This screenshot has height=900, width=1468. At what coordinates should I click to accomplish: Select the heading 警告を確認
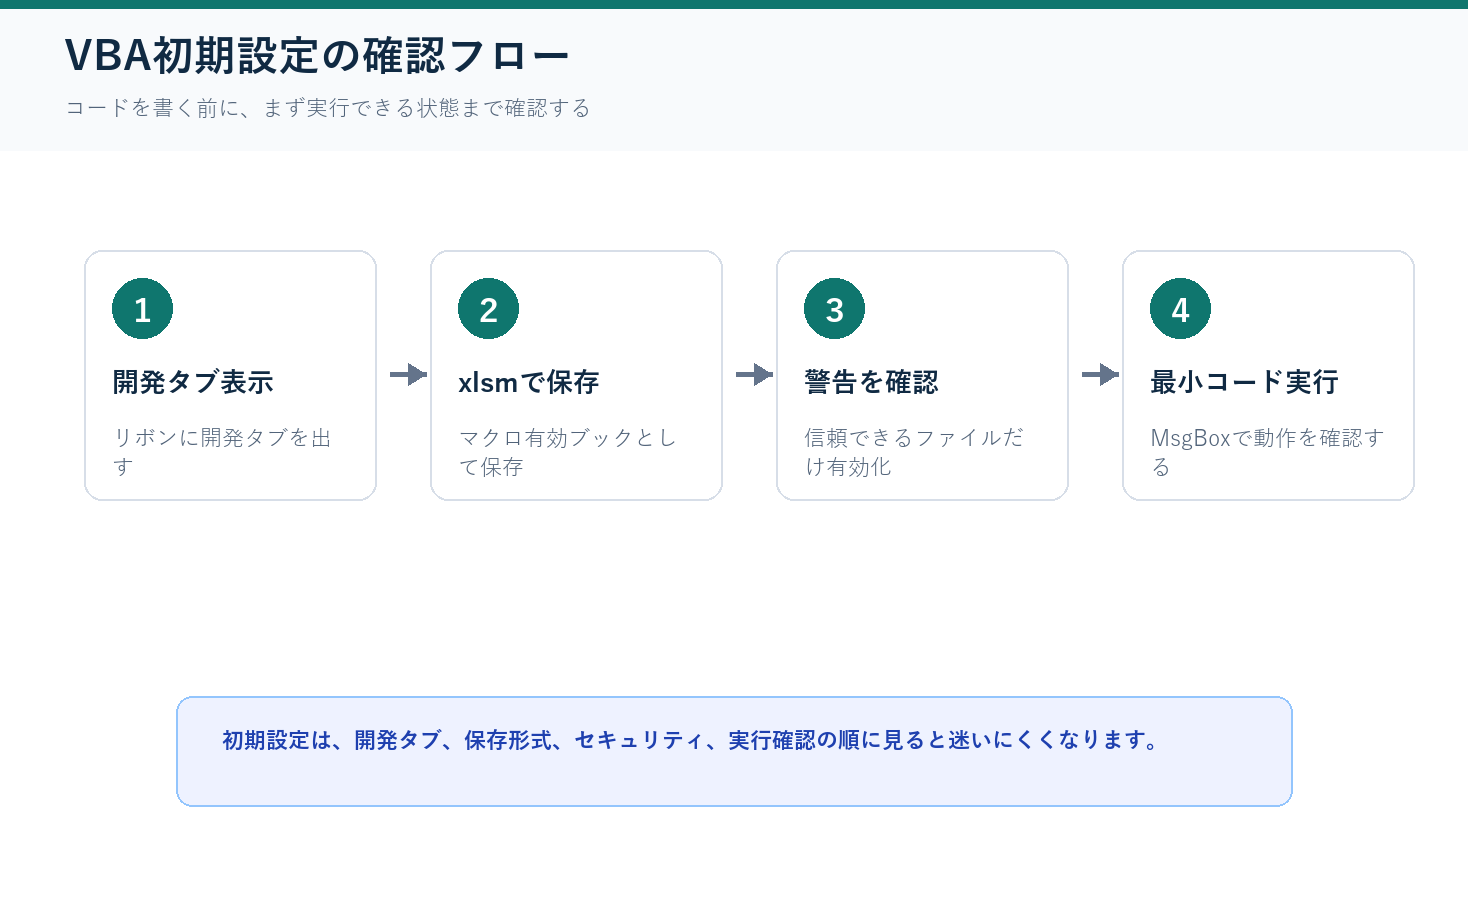(871, 382)
